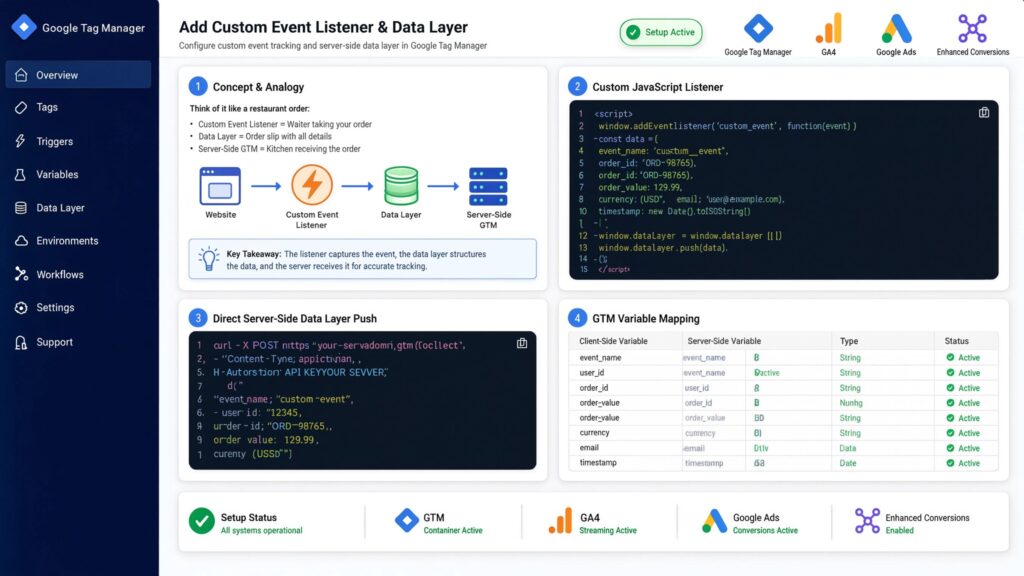
Task: Select the event_name client-side variable cell
Action: [x=600, y=358]
